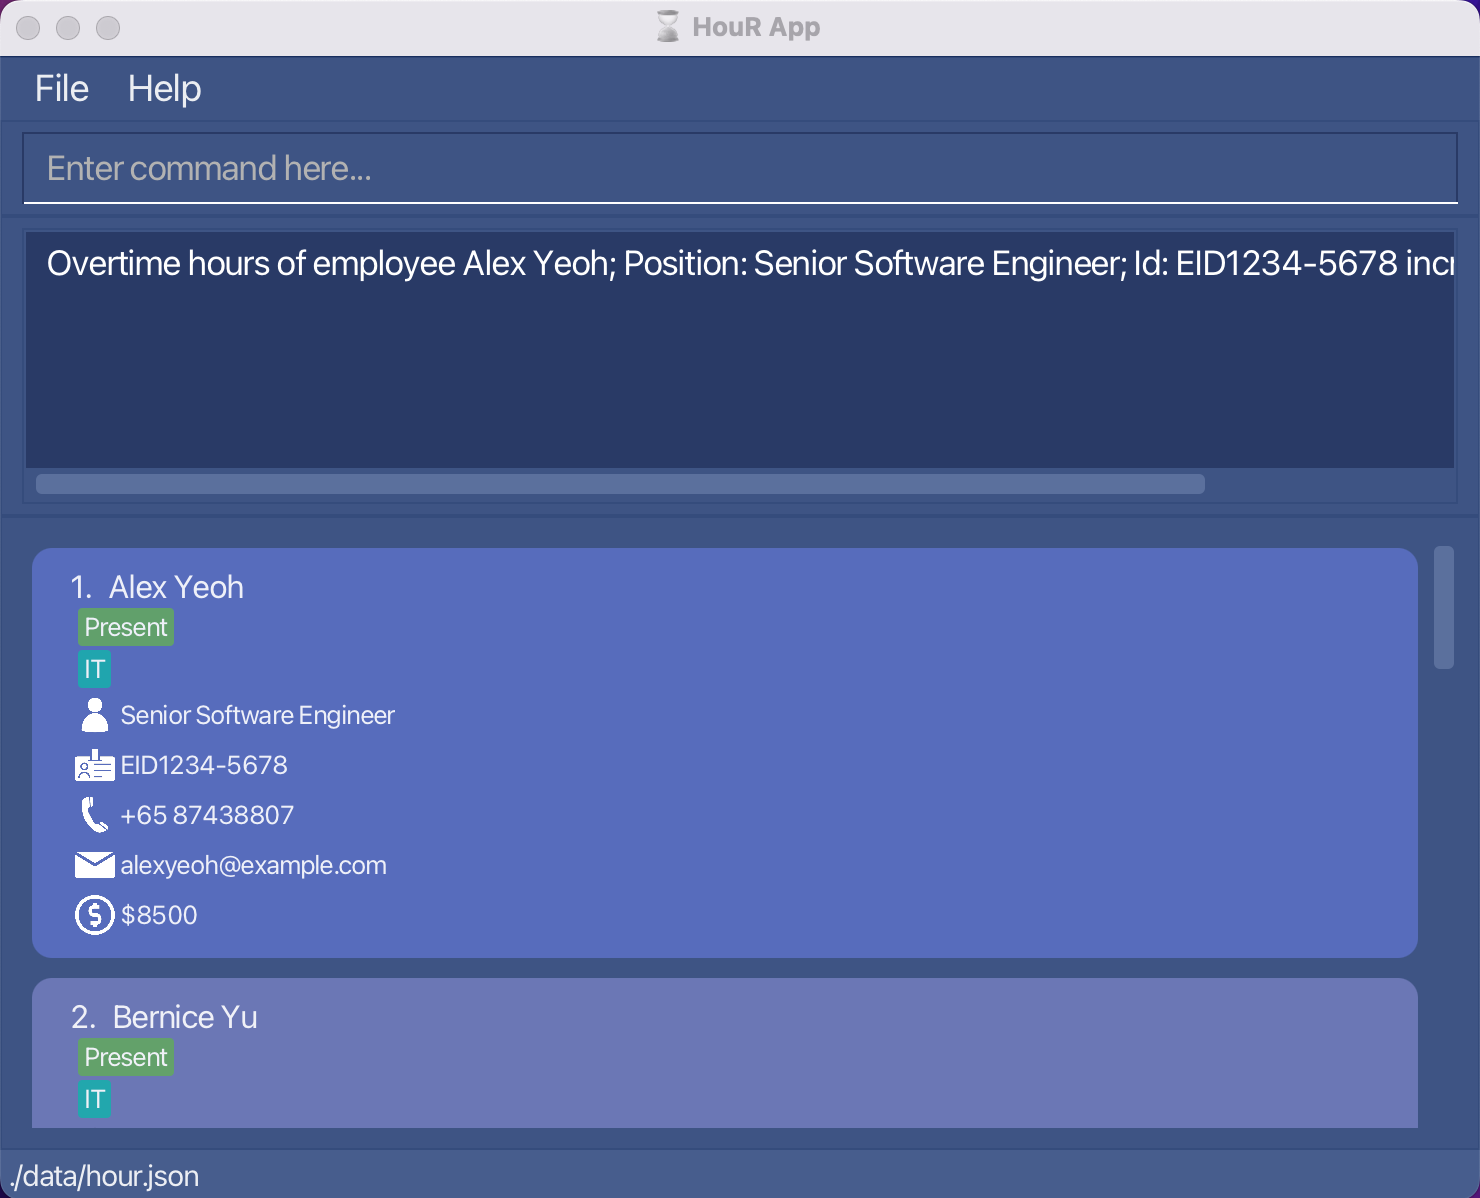
Task: Select the Alex Yeoh employee name
Action: (x=176, y=587)
